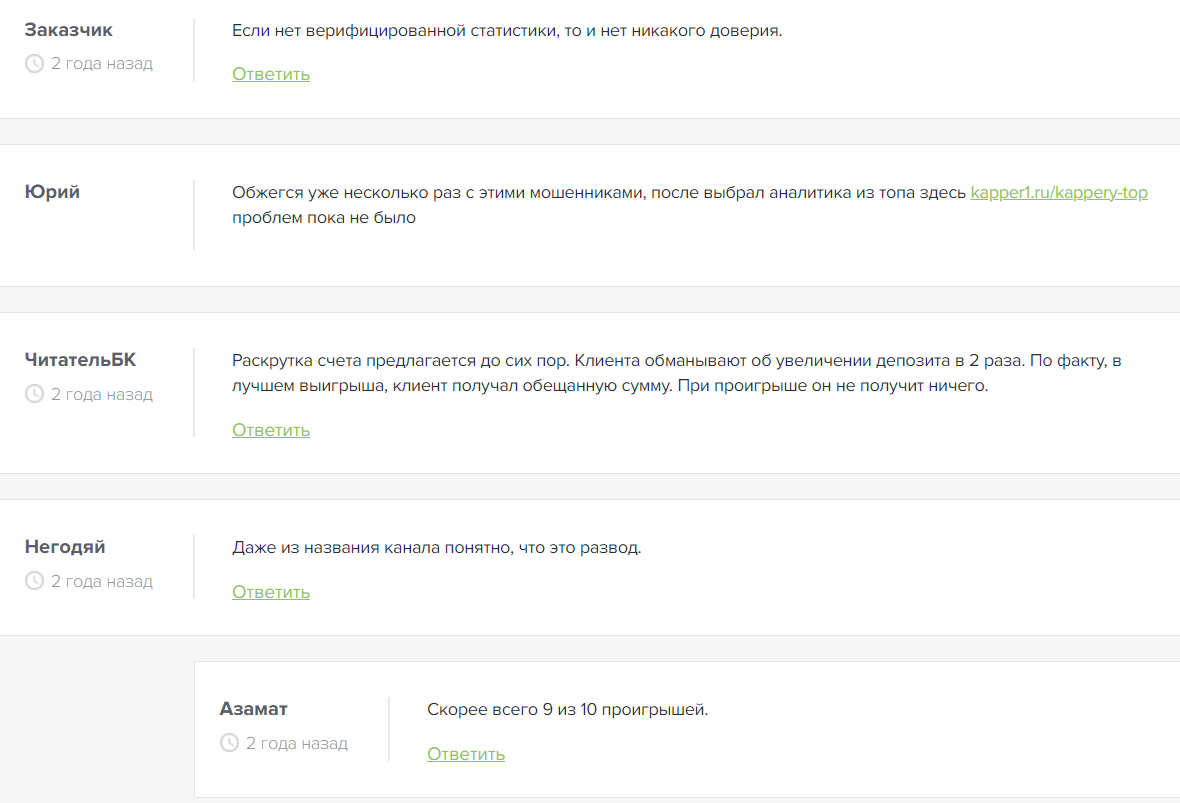Click the clock icon under Негодяй
Viewport: 1180px width, 803px height.
[34, 581]
